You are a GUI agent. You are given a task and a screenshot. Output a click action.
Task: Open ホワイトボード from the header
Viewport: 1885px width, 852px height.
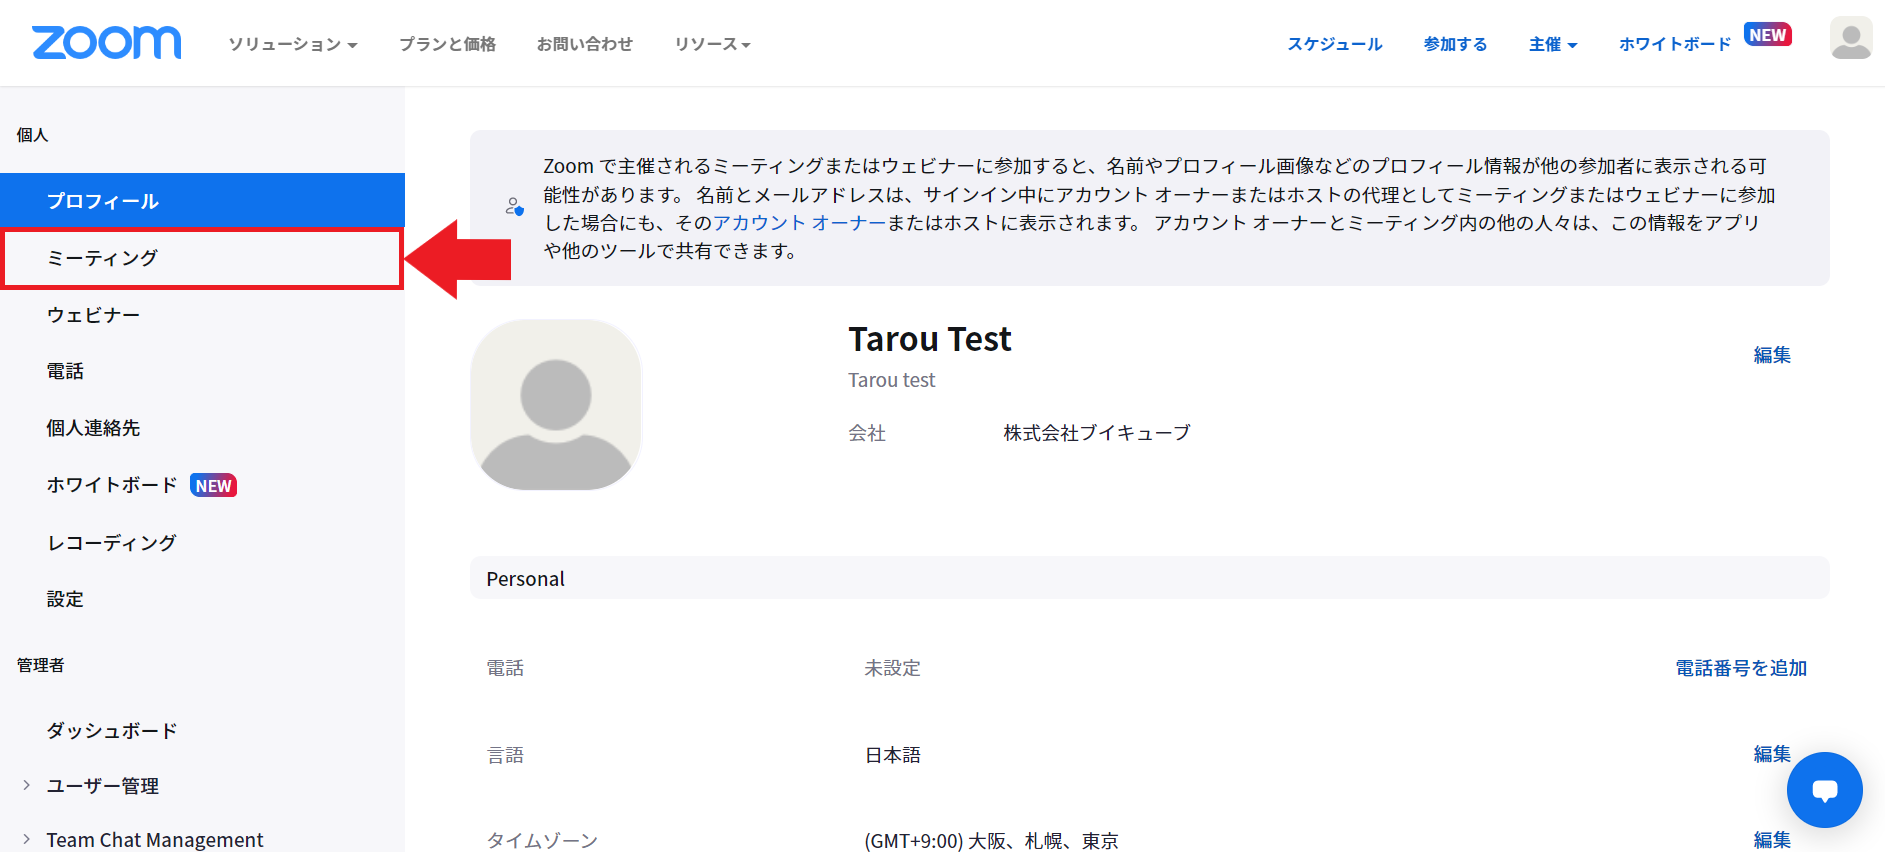pos(1675,44)
